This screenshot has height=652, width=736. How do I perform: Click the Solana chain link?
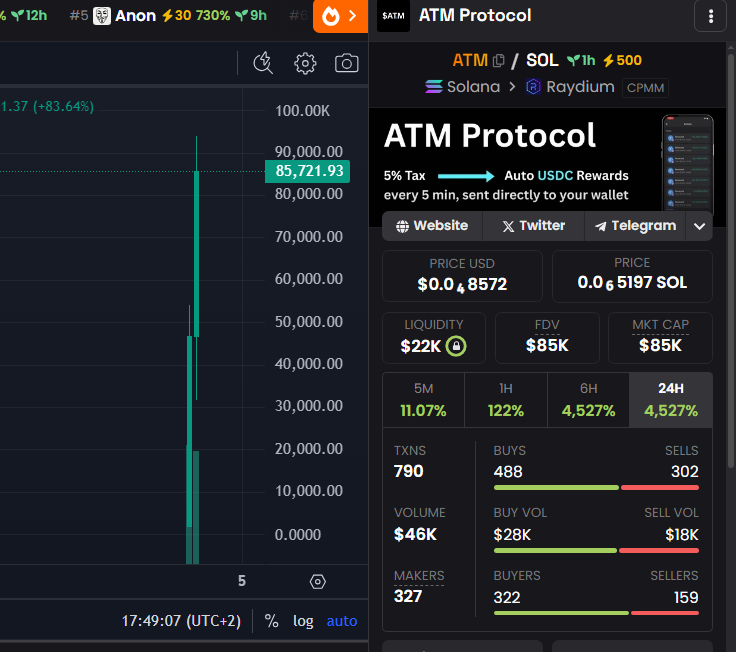tap(473, 87)
